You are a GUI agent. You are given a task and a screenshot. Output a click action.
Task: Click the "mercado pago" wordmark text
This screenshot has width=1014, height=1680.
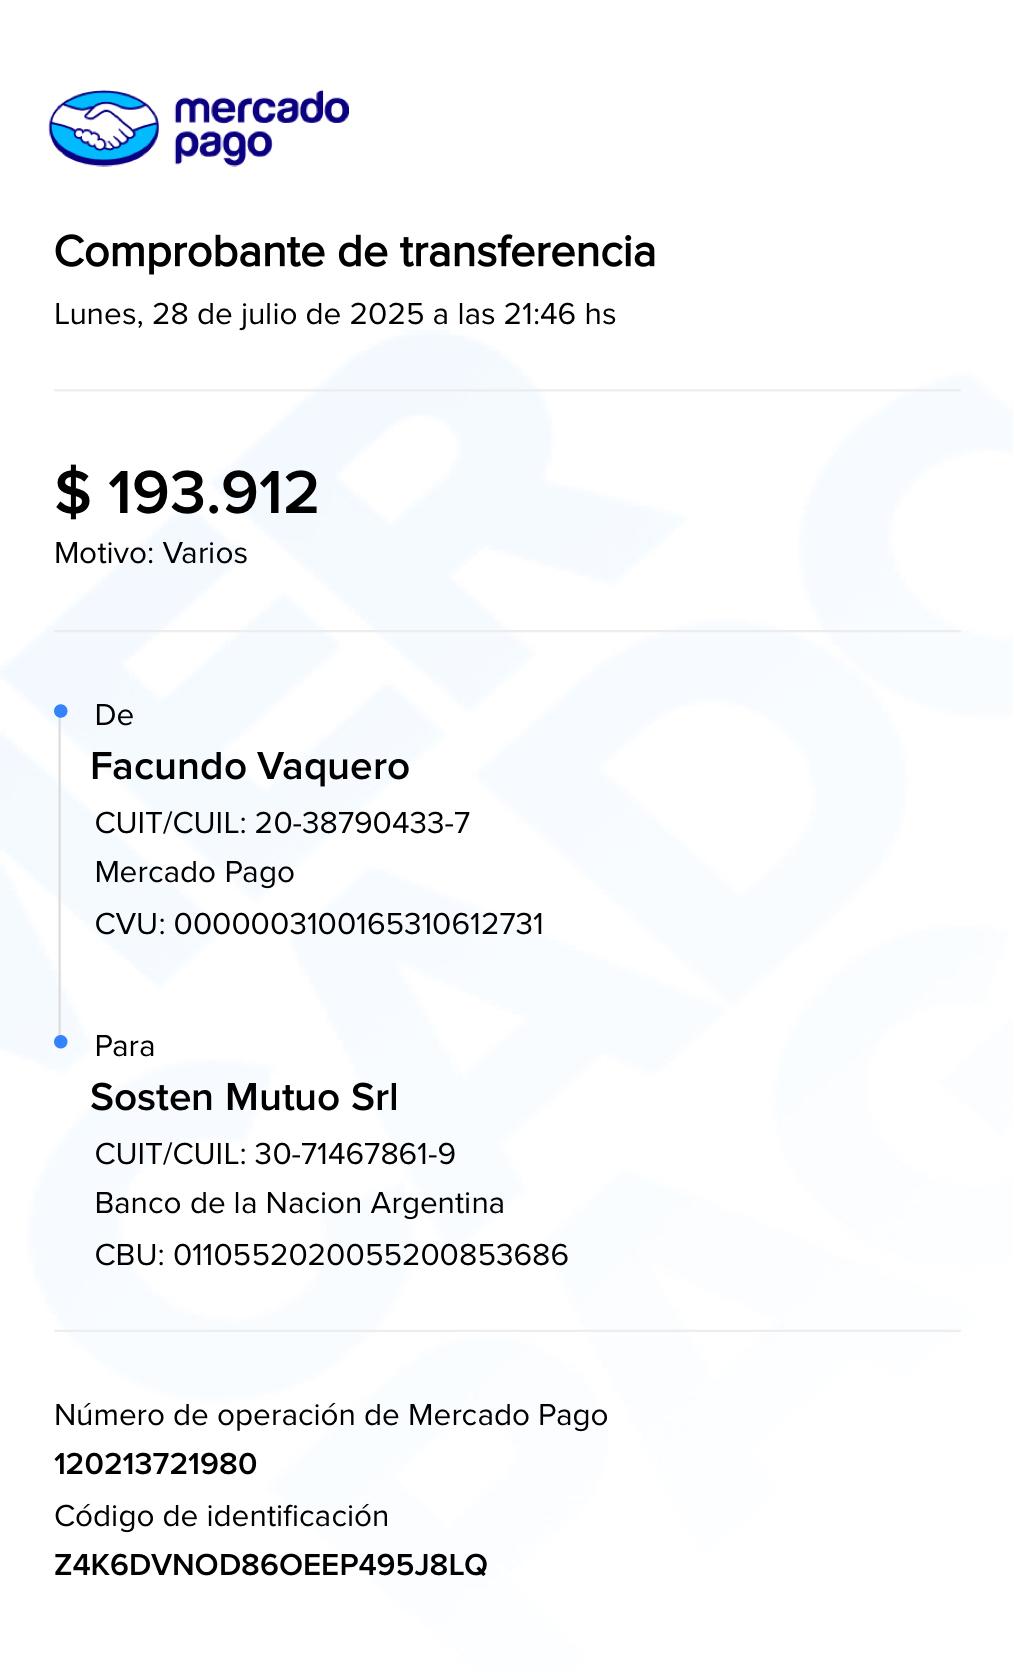[261, 127]
